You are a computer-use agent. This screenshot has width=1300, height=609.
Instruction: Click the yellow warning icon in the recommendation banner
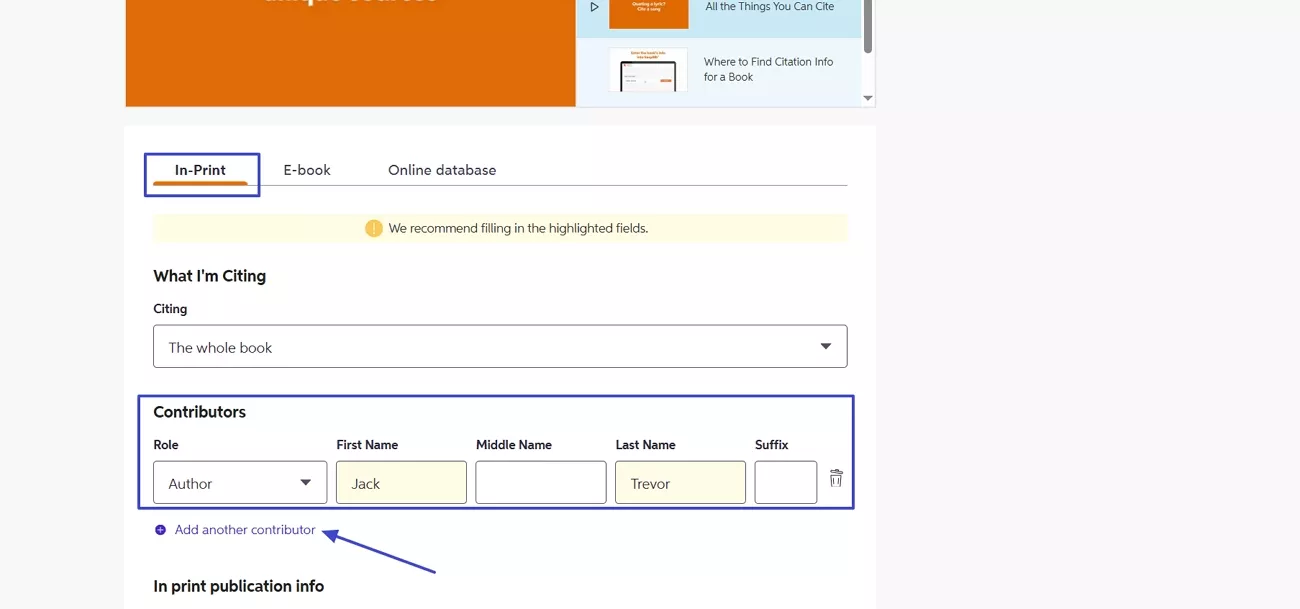[373, 227]
